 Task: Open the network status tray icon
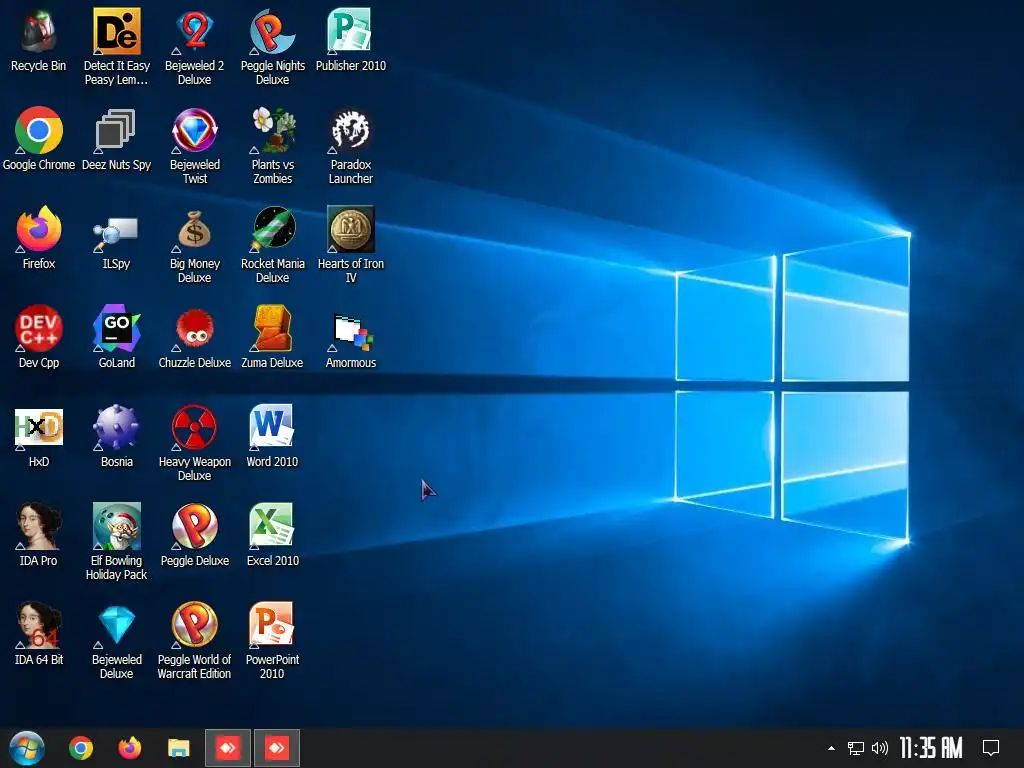[856, 748]
